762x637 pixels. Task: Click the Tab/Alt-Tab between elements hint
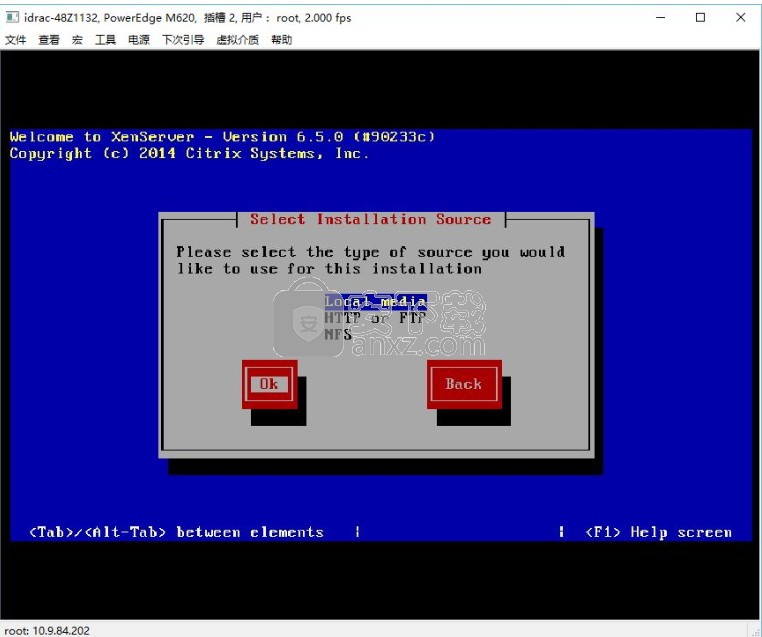tap(176, 532)
